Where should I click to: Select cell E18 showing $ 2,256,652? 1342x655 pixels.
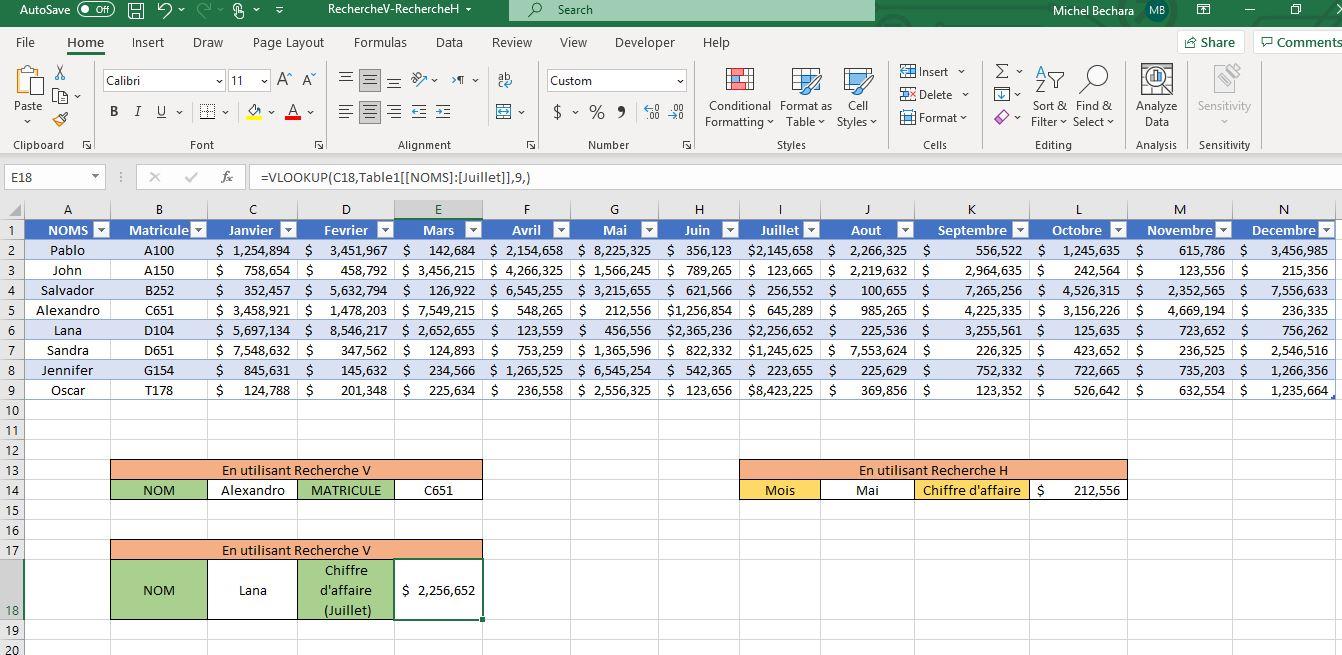(x=438, y=590)
